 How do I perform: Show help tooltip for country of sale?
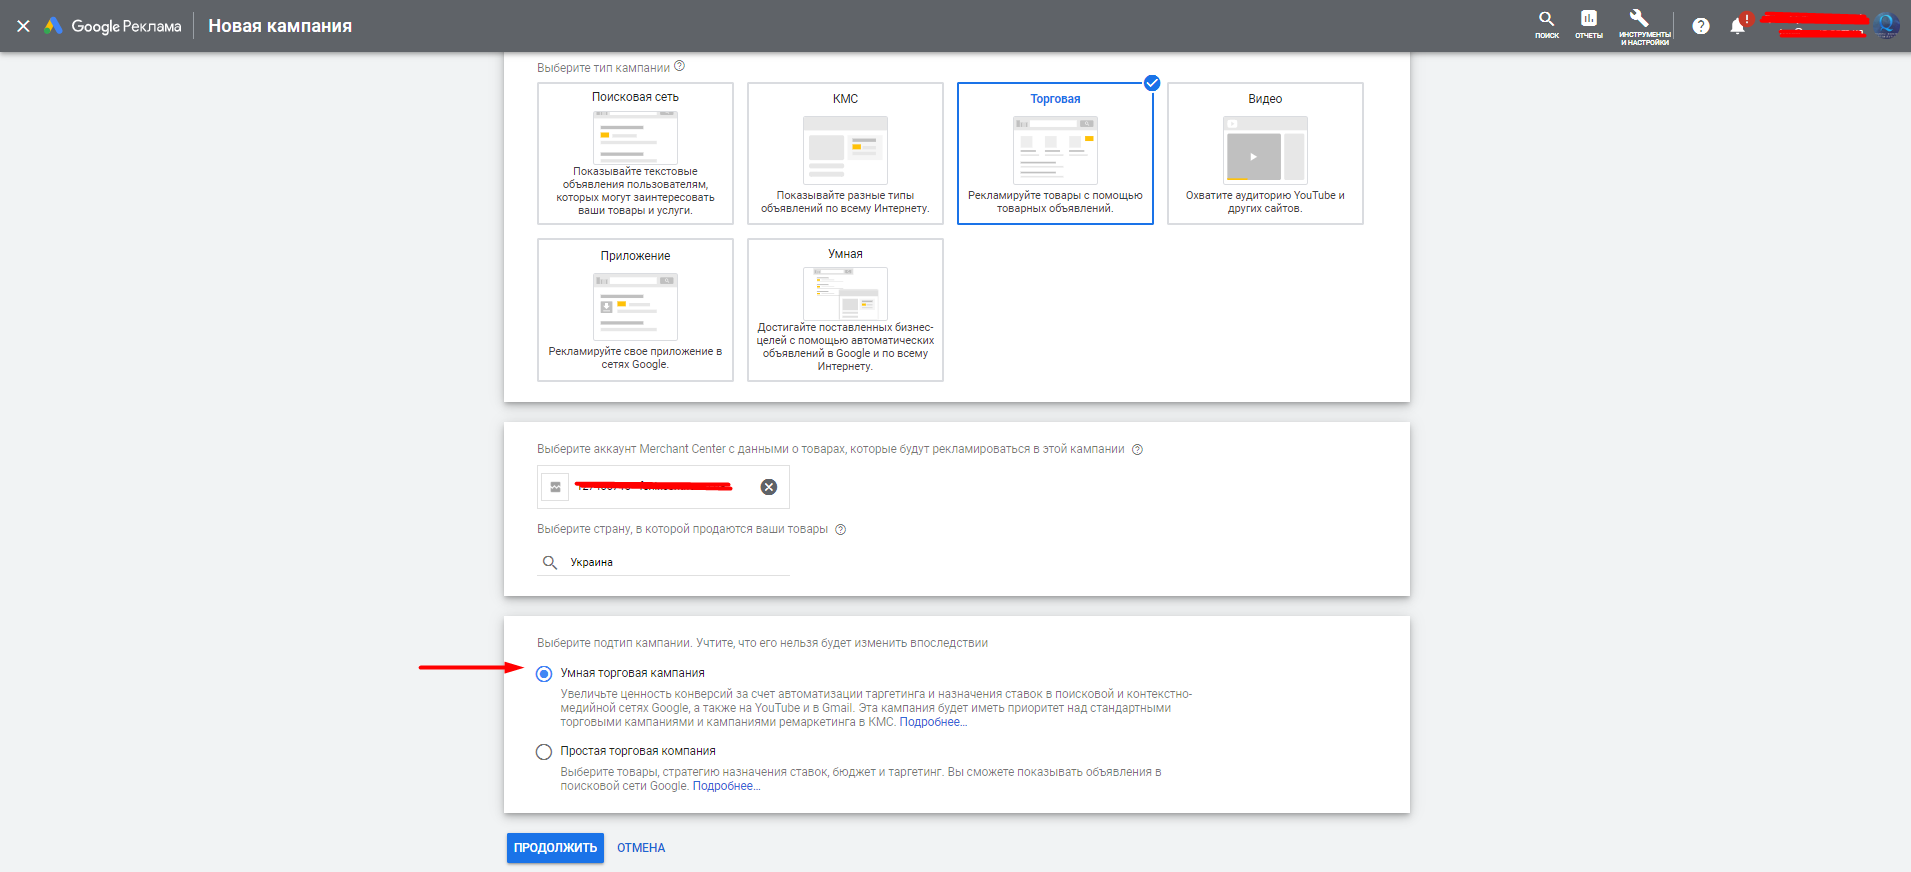coord(840,530)
